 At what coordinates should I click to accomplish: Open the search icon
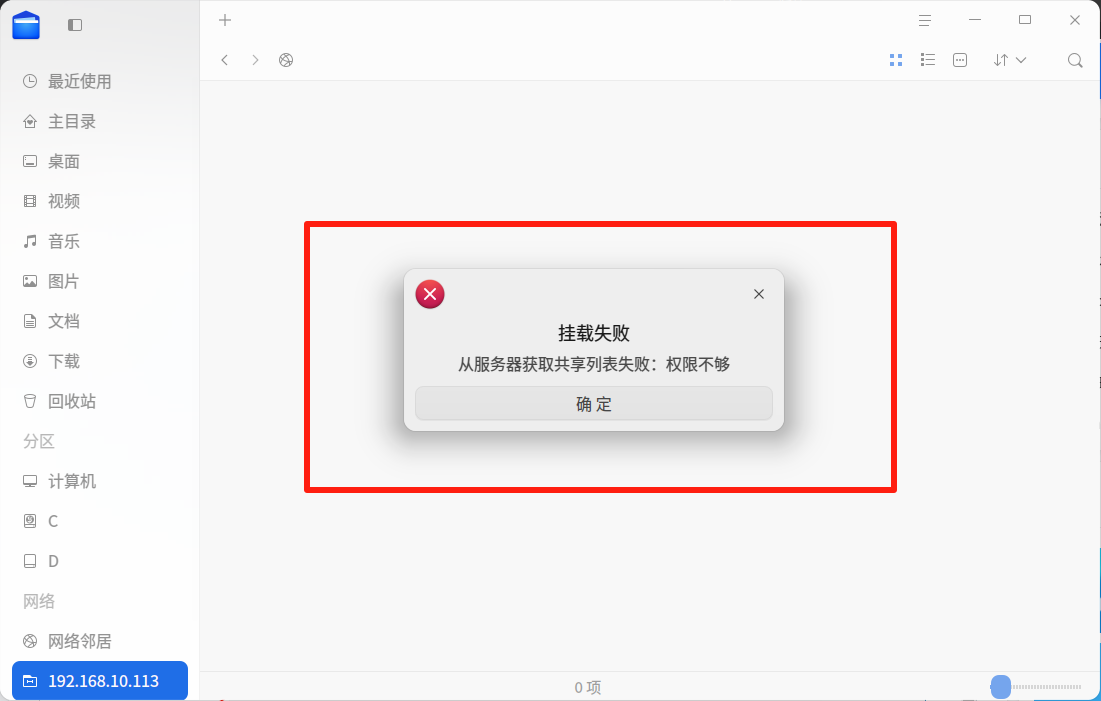(1075, 60)
